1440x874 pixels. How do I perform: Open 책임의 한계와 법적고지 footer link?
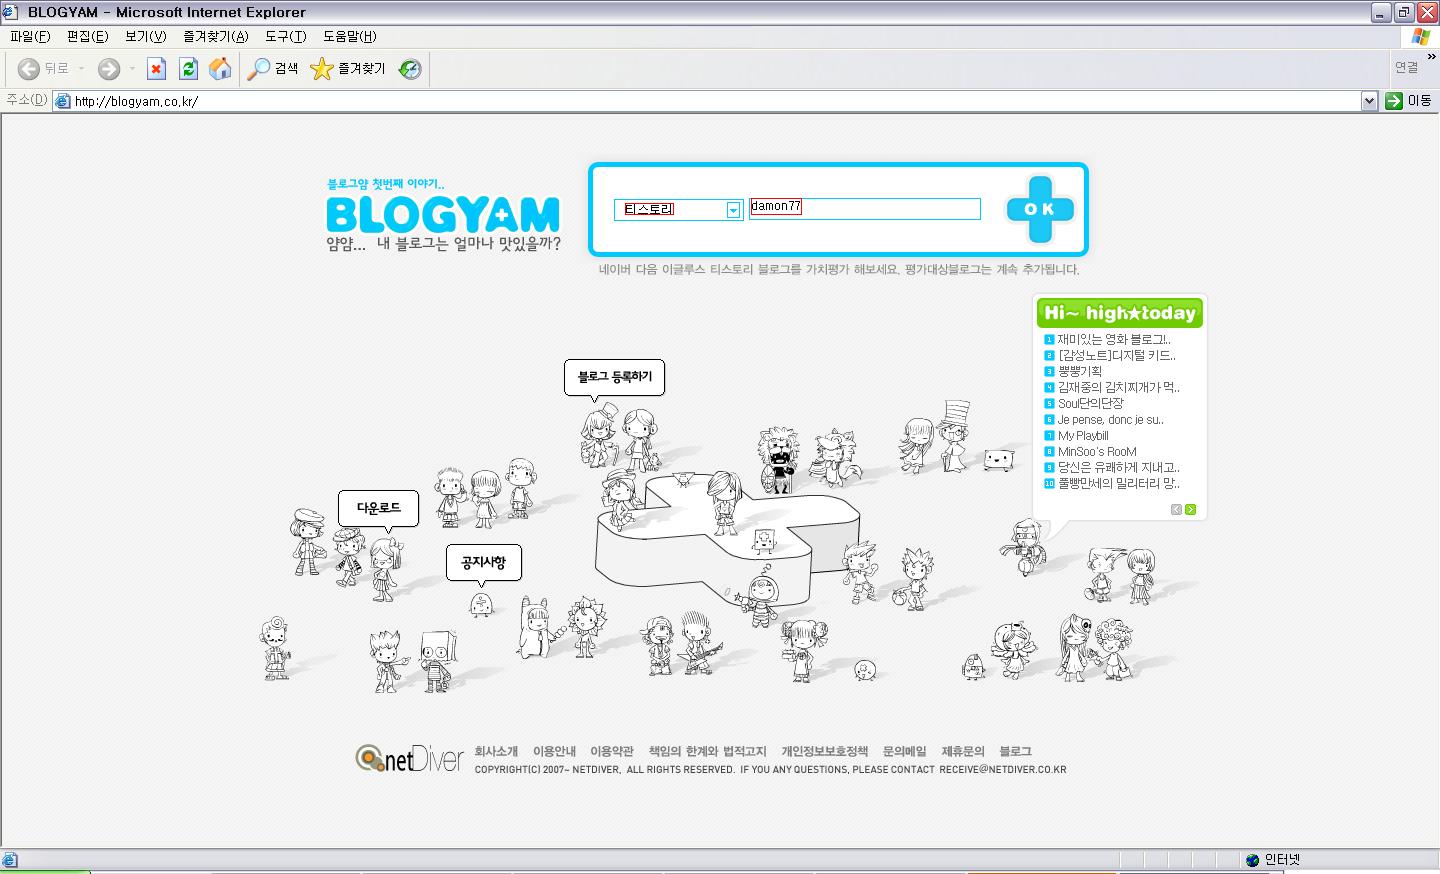point(707,751)
